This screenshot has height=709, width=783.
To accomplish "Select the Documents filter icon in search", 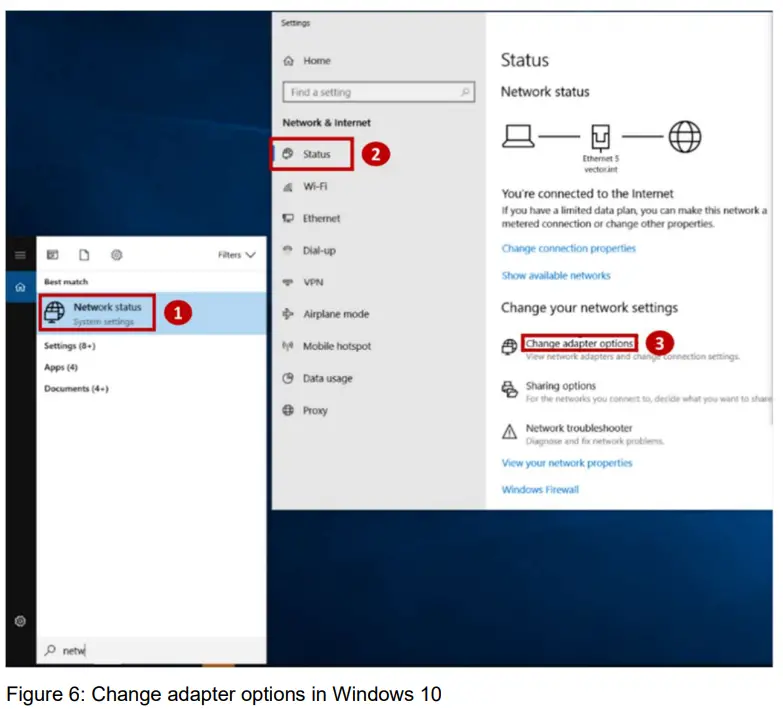I will (84, 255).
